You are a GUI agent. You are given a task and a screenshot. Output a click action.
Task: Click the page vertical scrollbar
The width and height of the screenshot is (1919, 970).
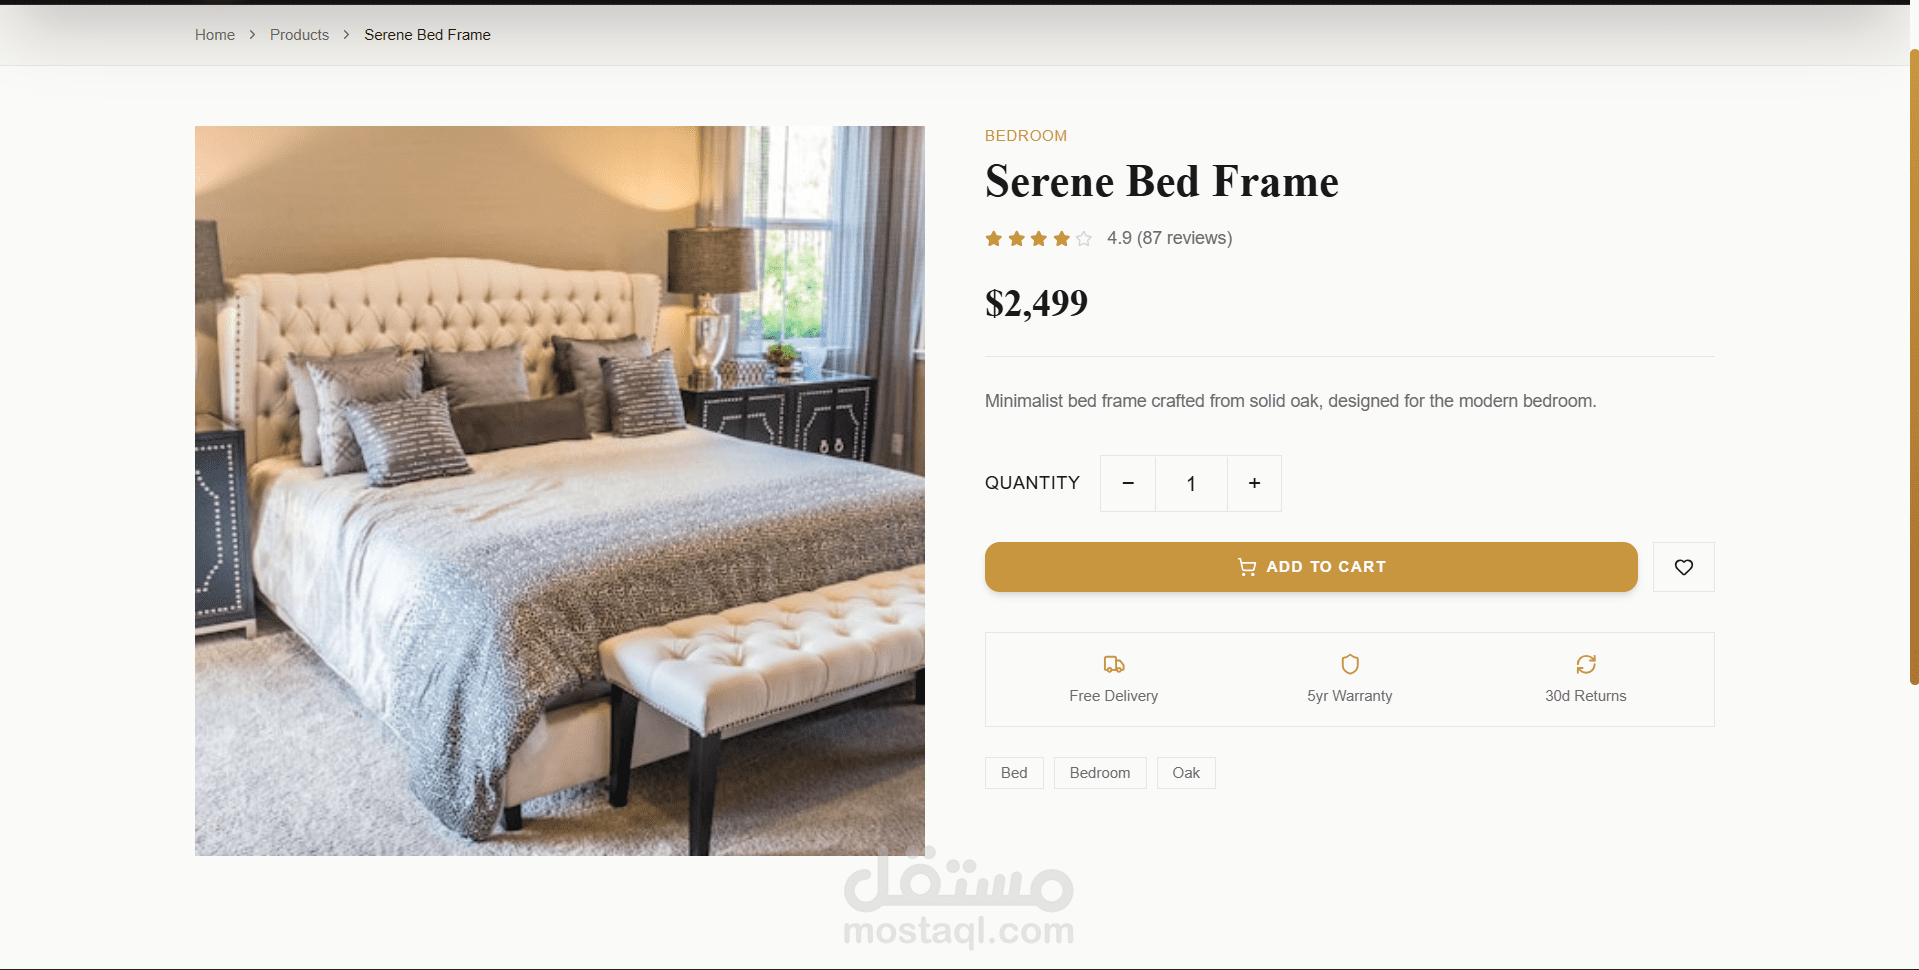click(1914, 366)
